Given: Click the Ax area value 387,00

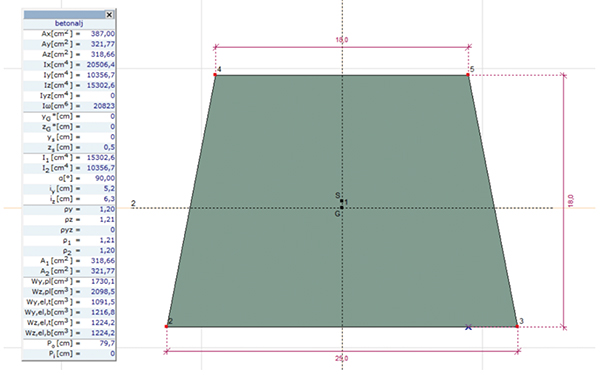Looking at the screenshot, I should click(103, 34).
